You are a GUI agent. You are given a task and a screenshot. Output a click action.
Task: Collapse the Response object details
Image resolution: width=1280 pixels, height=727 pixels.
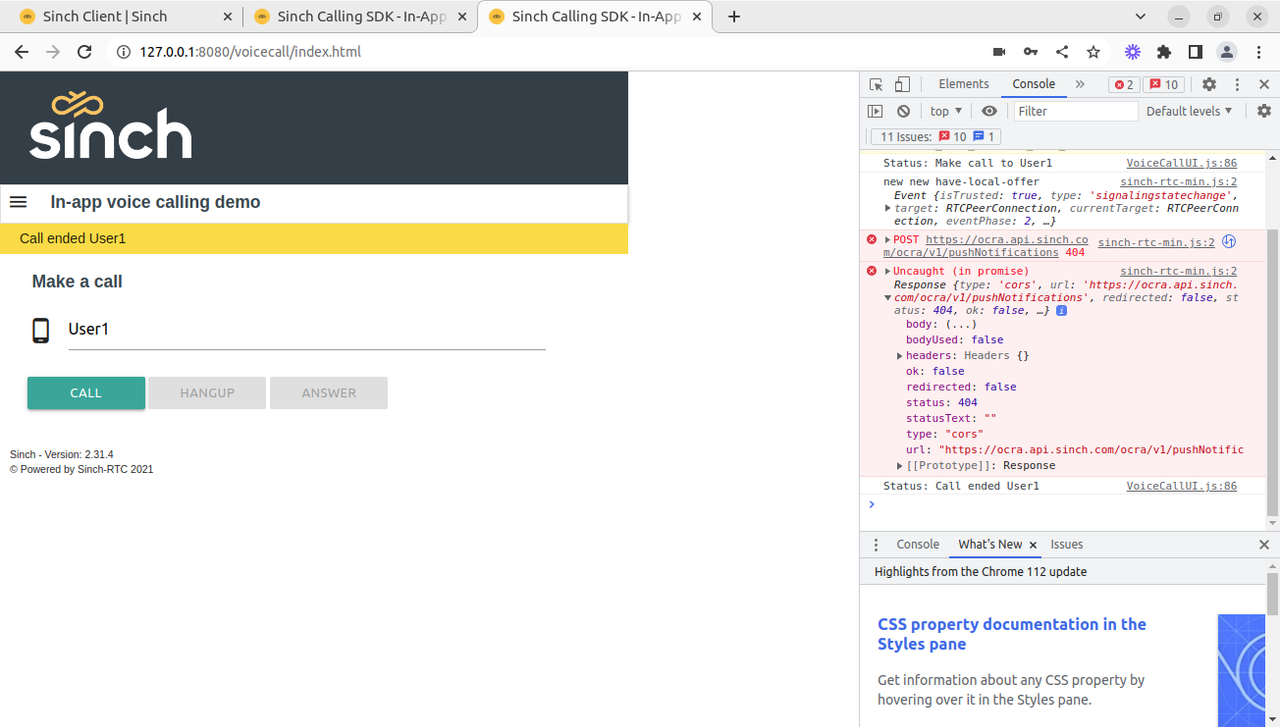pyautogui.click(x=888, y=298)
